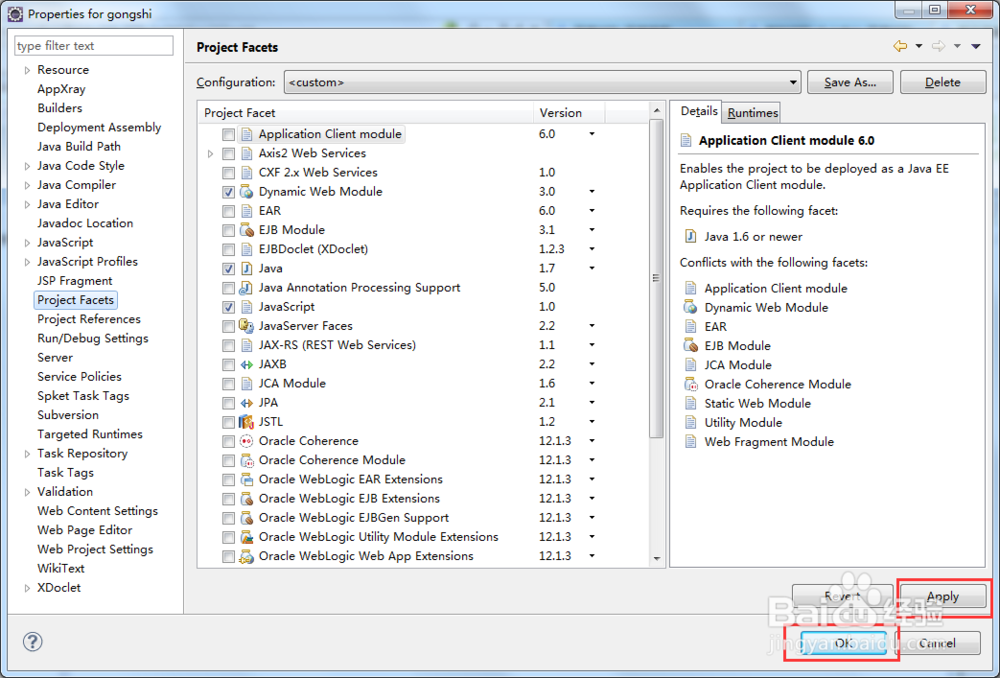The image size is (1000, 678).
Task: Open Dynamic Web Module version dropdown
Action: (x=592, y=191)
